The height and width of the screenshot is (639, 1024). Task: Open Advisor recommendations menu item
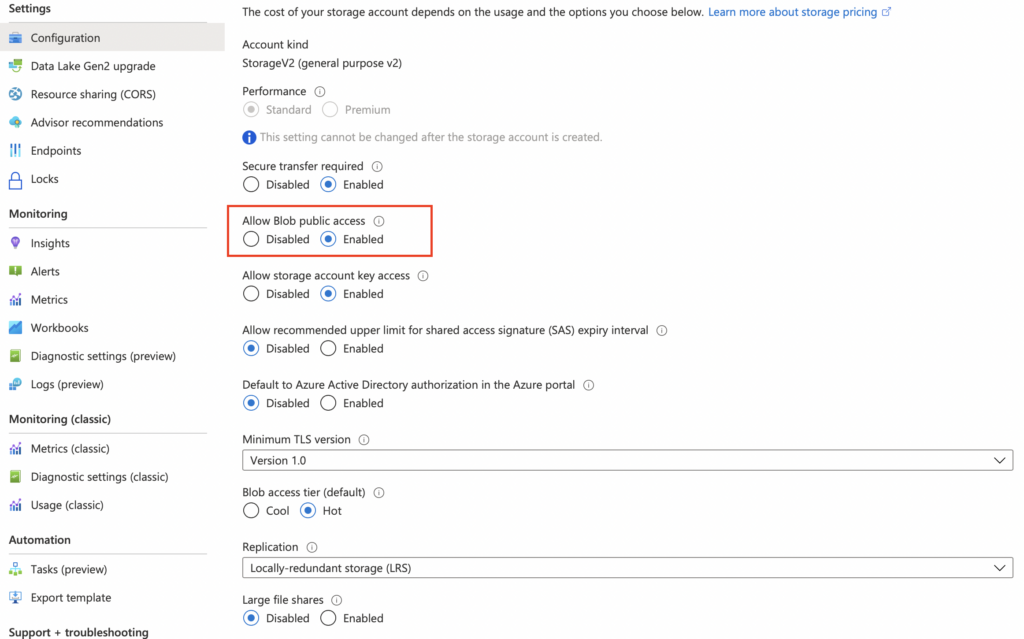97,122
